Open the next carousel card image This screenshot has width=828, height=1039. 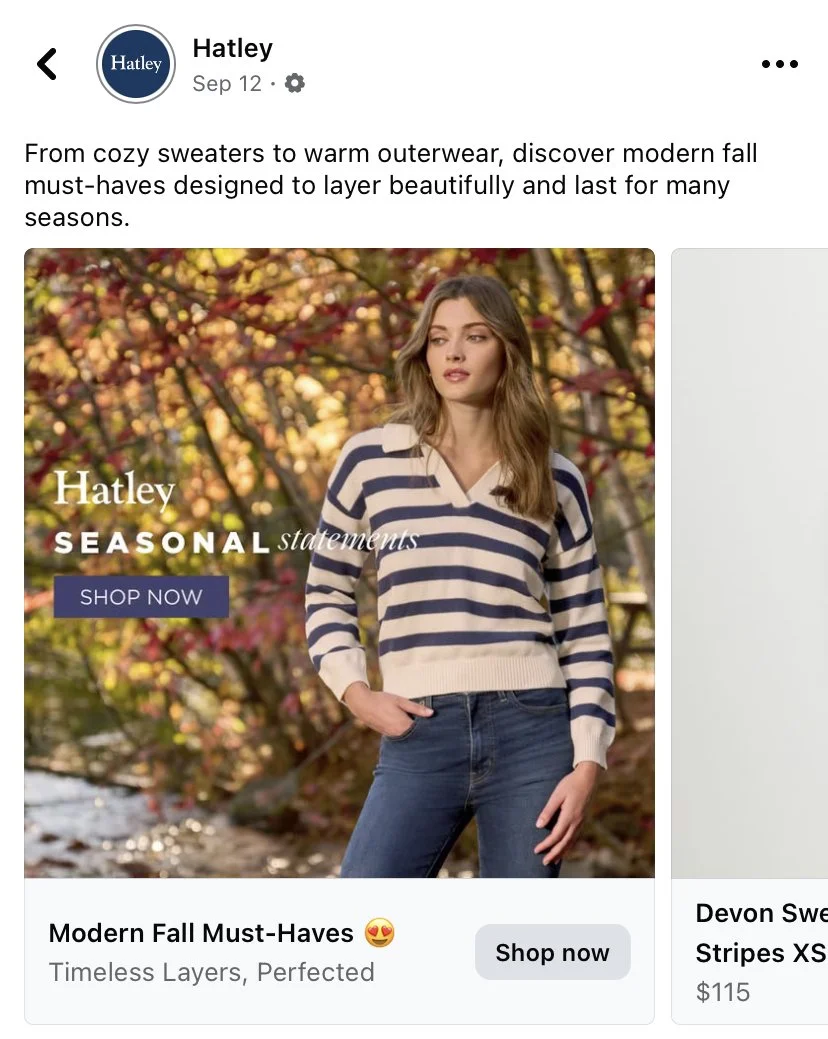[x=750, y=563]
